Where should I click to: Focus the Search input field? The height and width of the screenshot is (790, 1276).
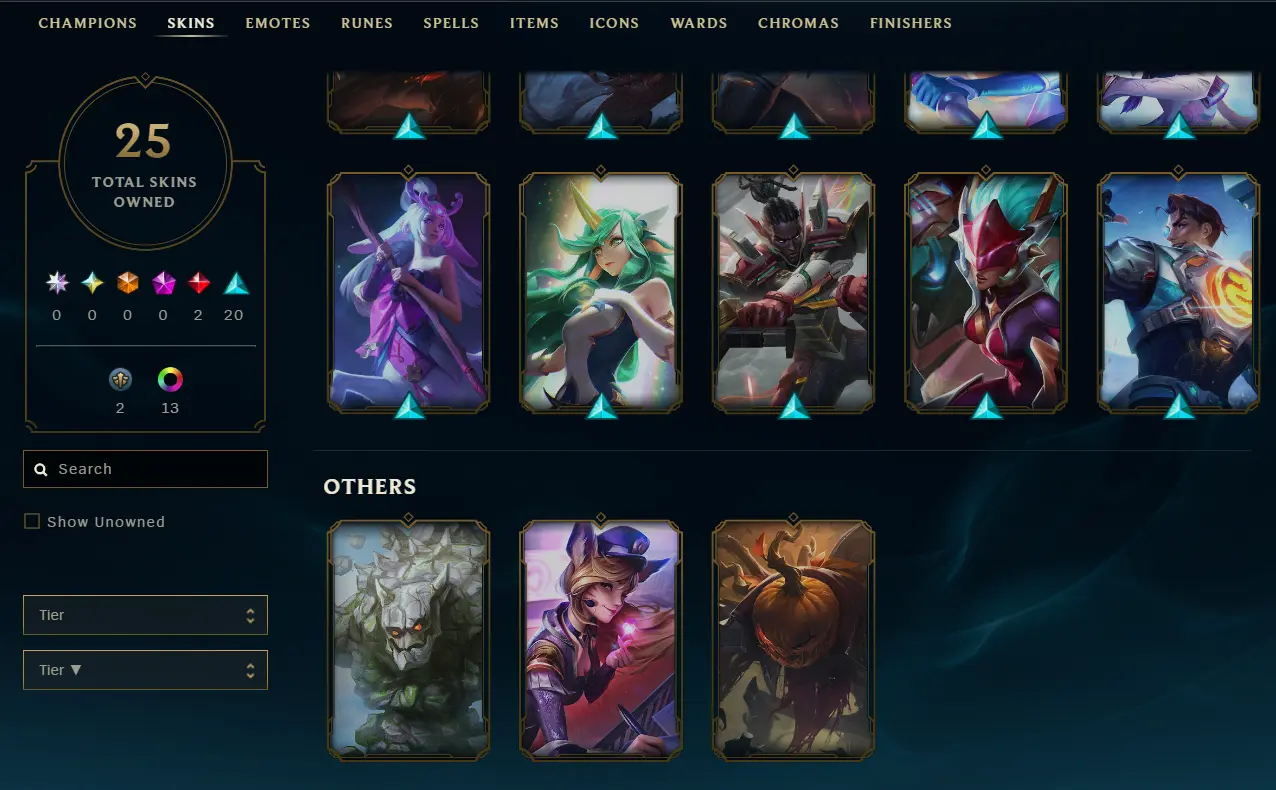[145, 469]
